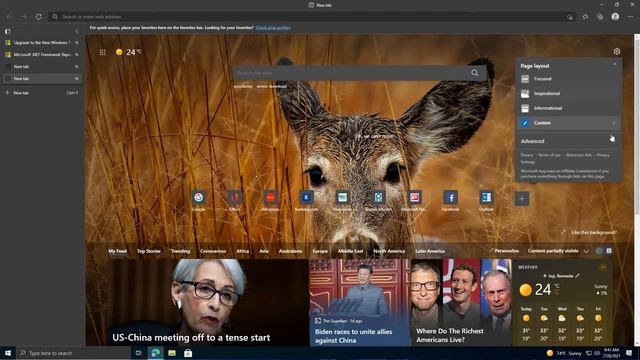Switch to the Asia feed tab
Viewport: 640px width, 360px height.
coord(264,251)
